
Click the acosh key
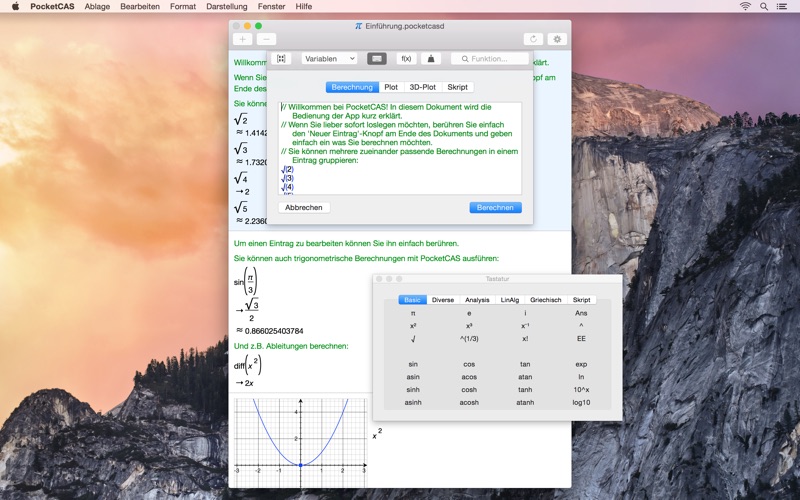click(x=469, y=403)
